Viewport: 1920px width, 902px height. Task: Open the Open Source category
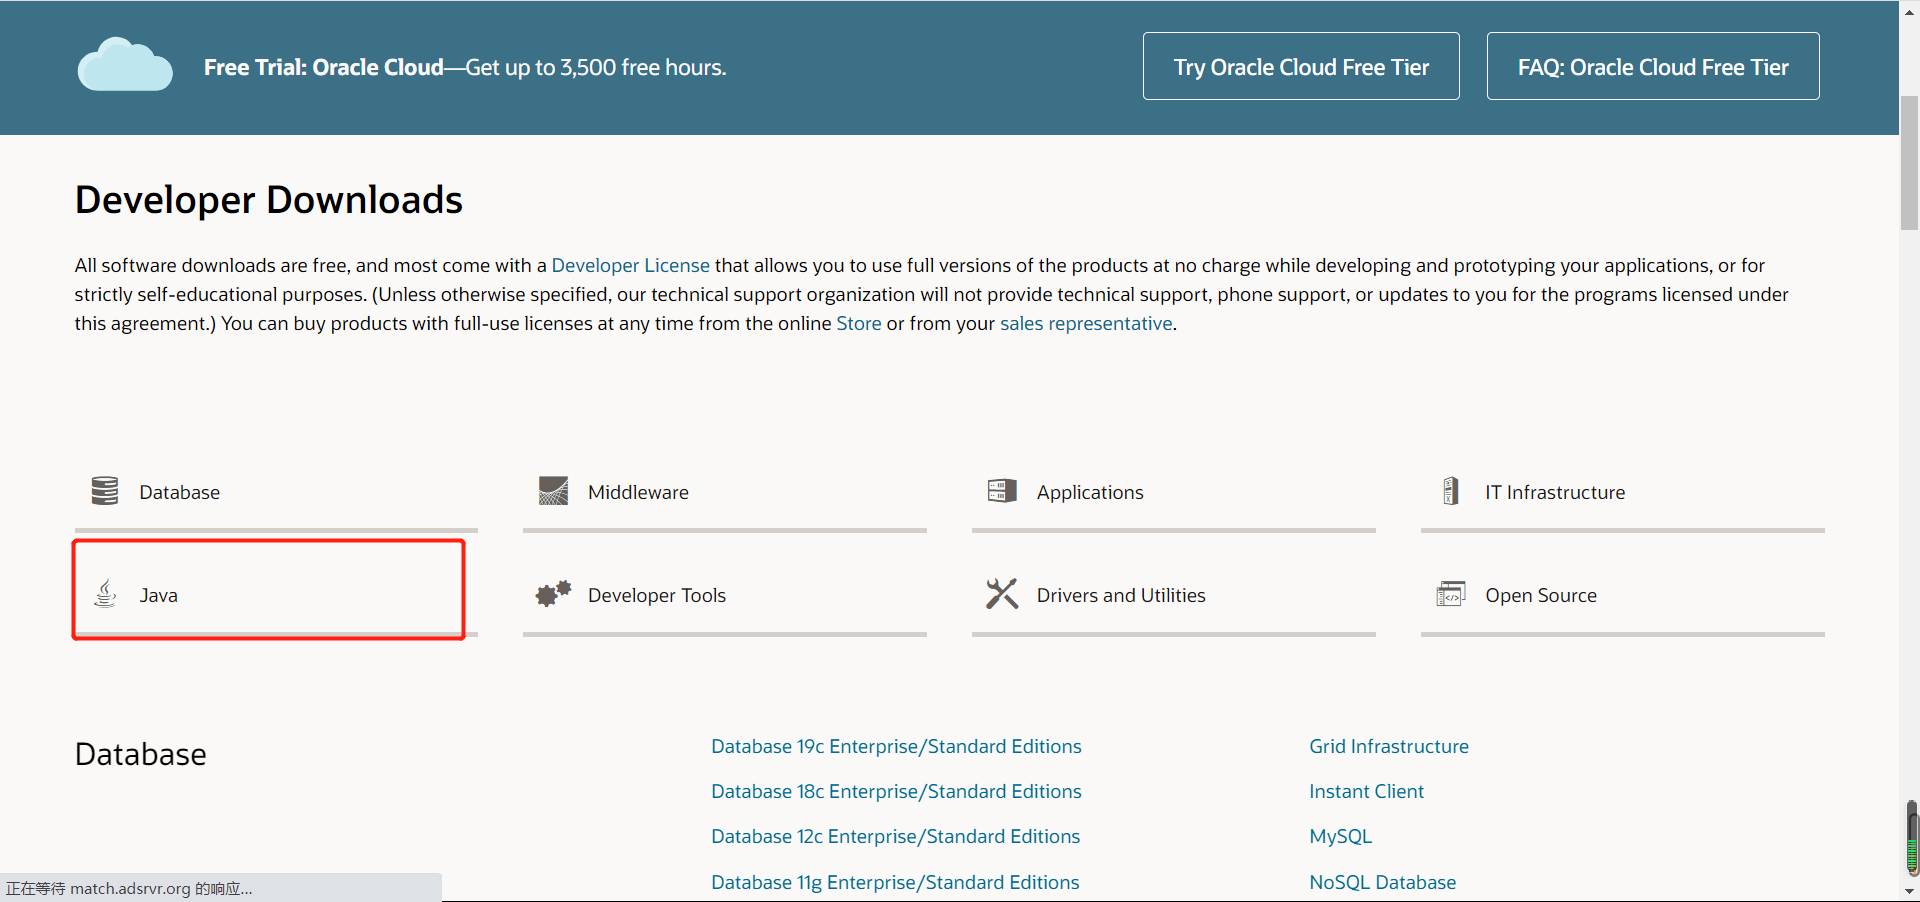(1623, 596)
